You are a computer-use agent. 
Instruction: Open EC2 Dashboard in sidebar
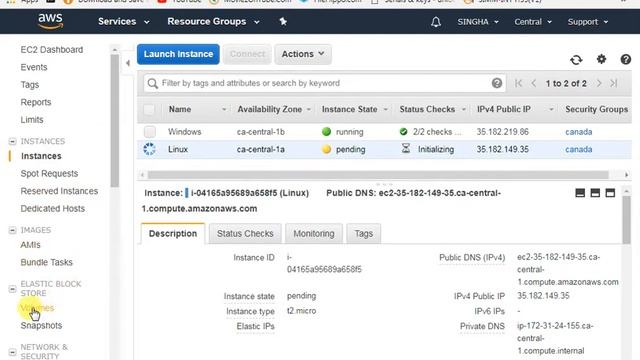[x=52, y=50]
